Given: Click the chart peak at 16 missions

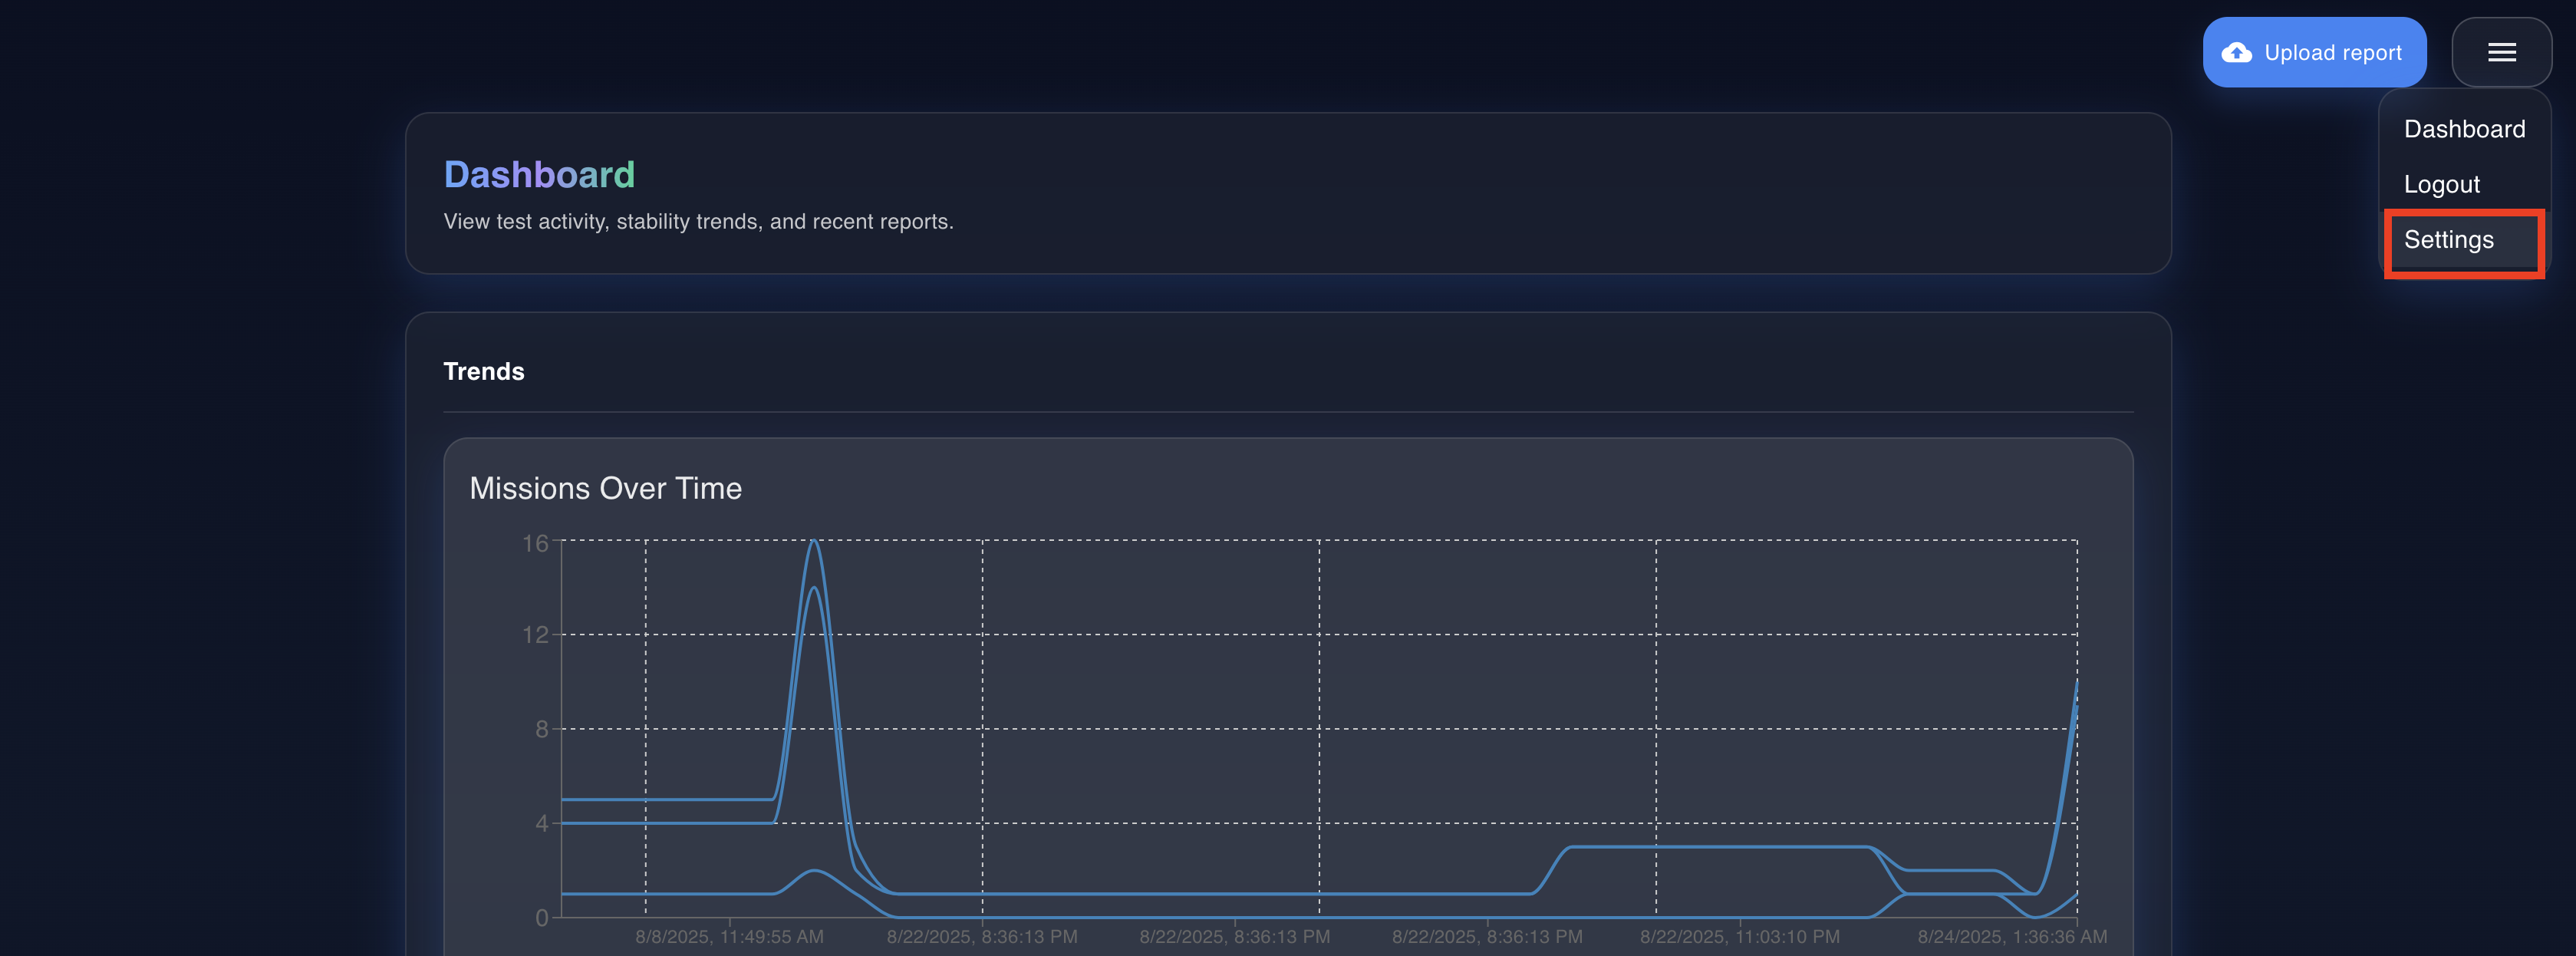Looking at the screenshot, I should click(815, 542).
